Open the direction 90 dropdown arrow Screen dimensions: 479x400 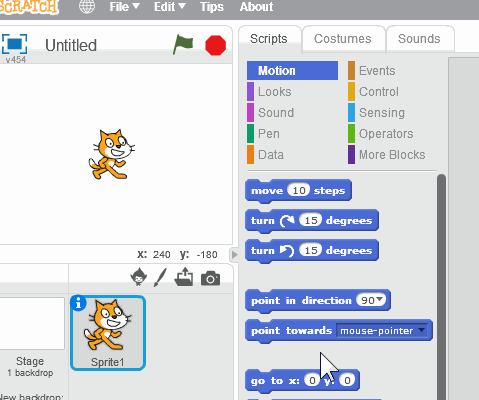click(380, 299)
